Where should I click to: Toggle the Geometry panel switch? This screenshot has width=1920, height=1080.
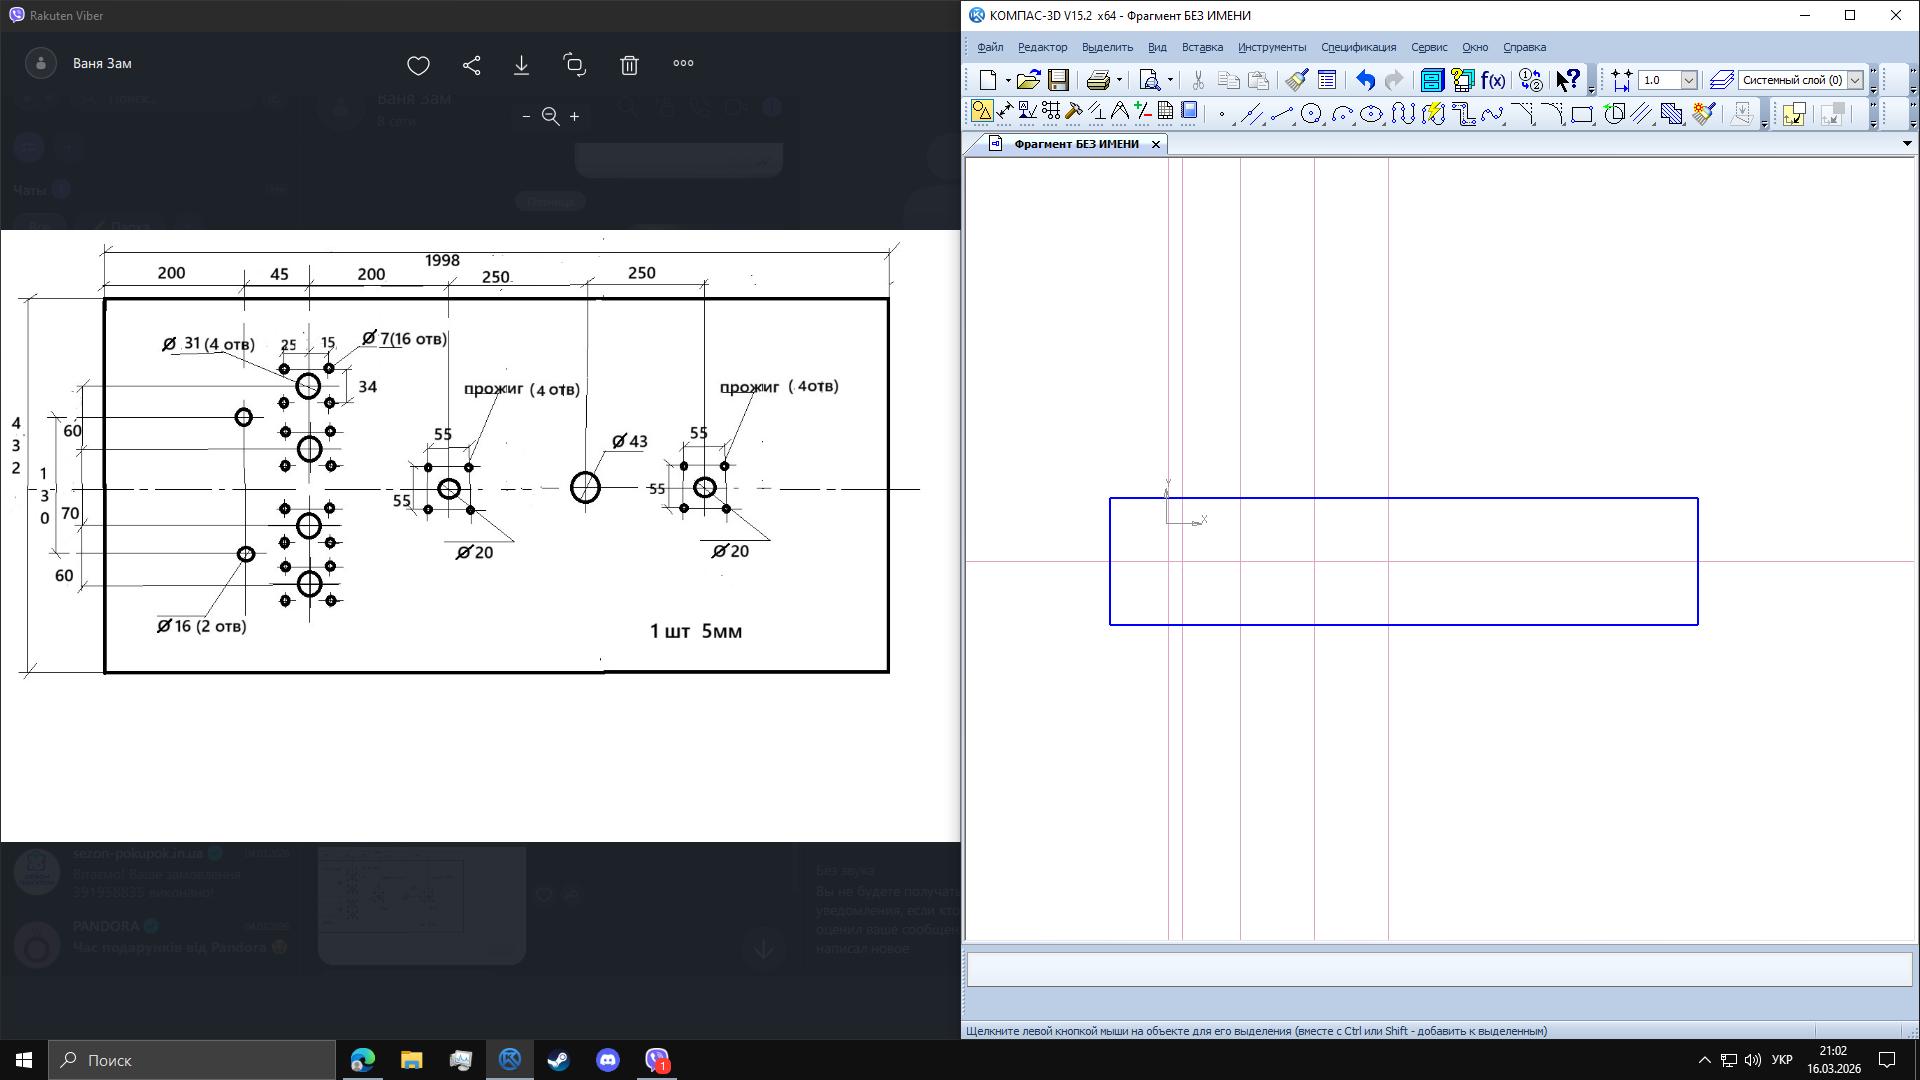pos(981,112)
